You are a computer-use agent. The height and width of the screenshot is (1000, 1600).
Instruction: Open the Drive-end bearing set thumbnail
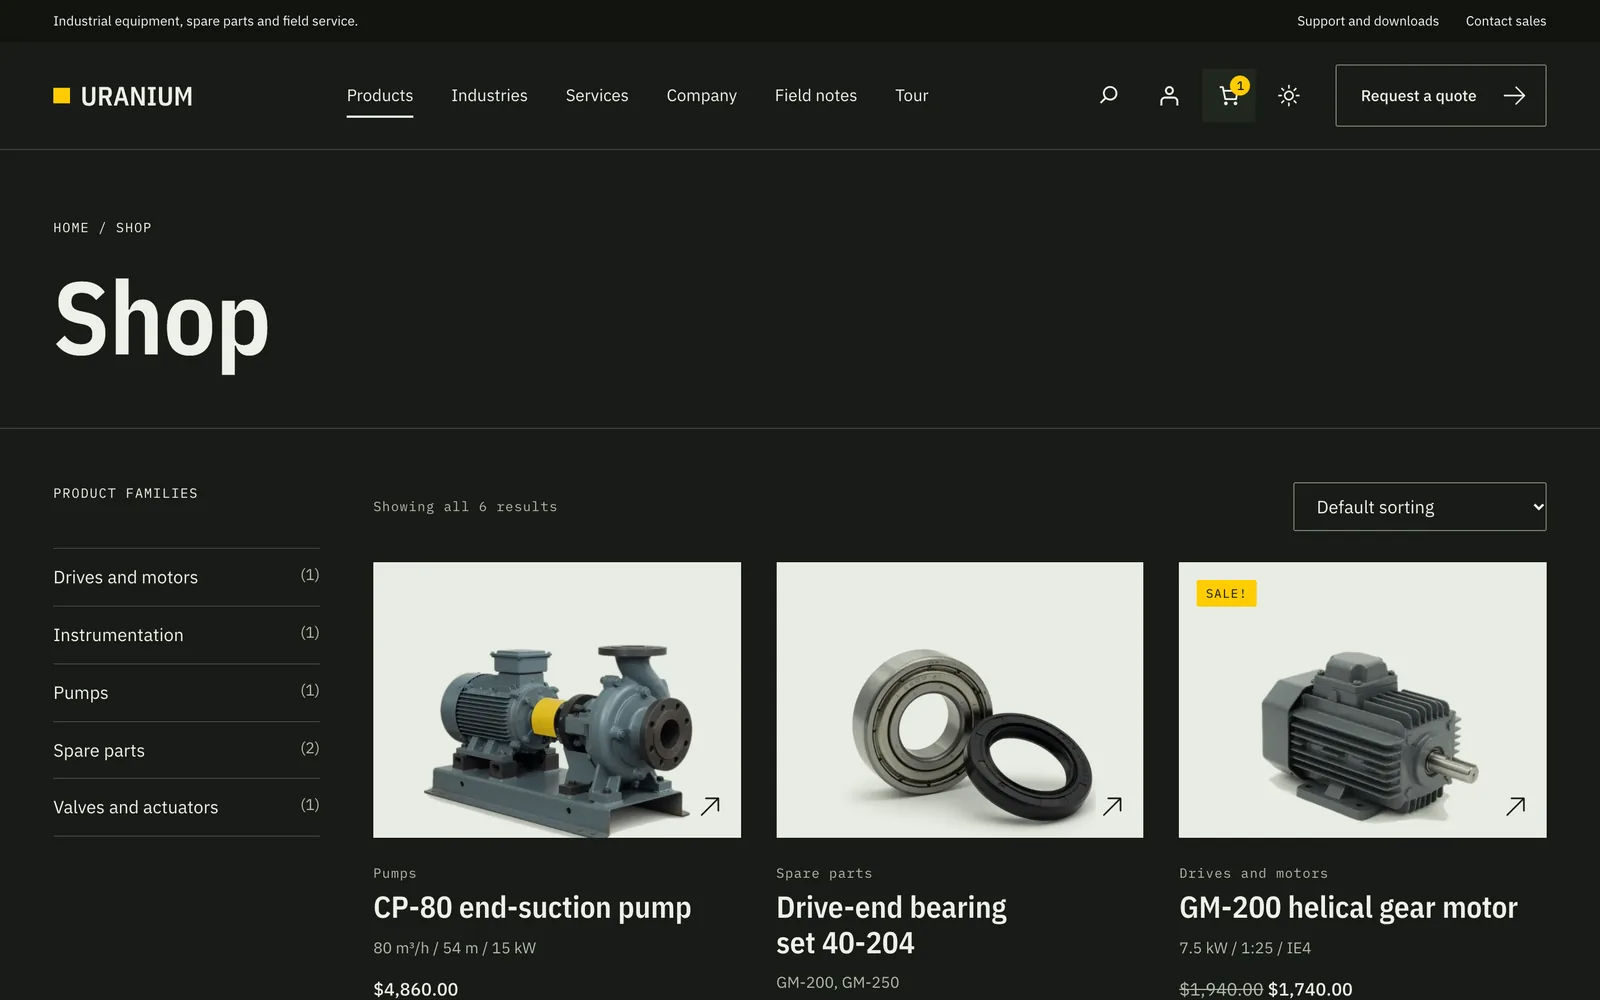pyautogui.click(x=960, y=700)
